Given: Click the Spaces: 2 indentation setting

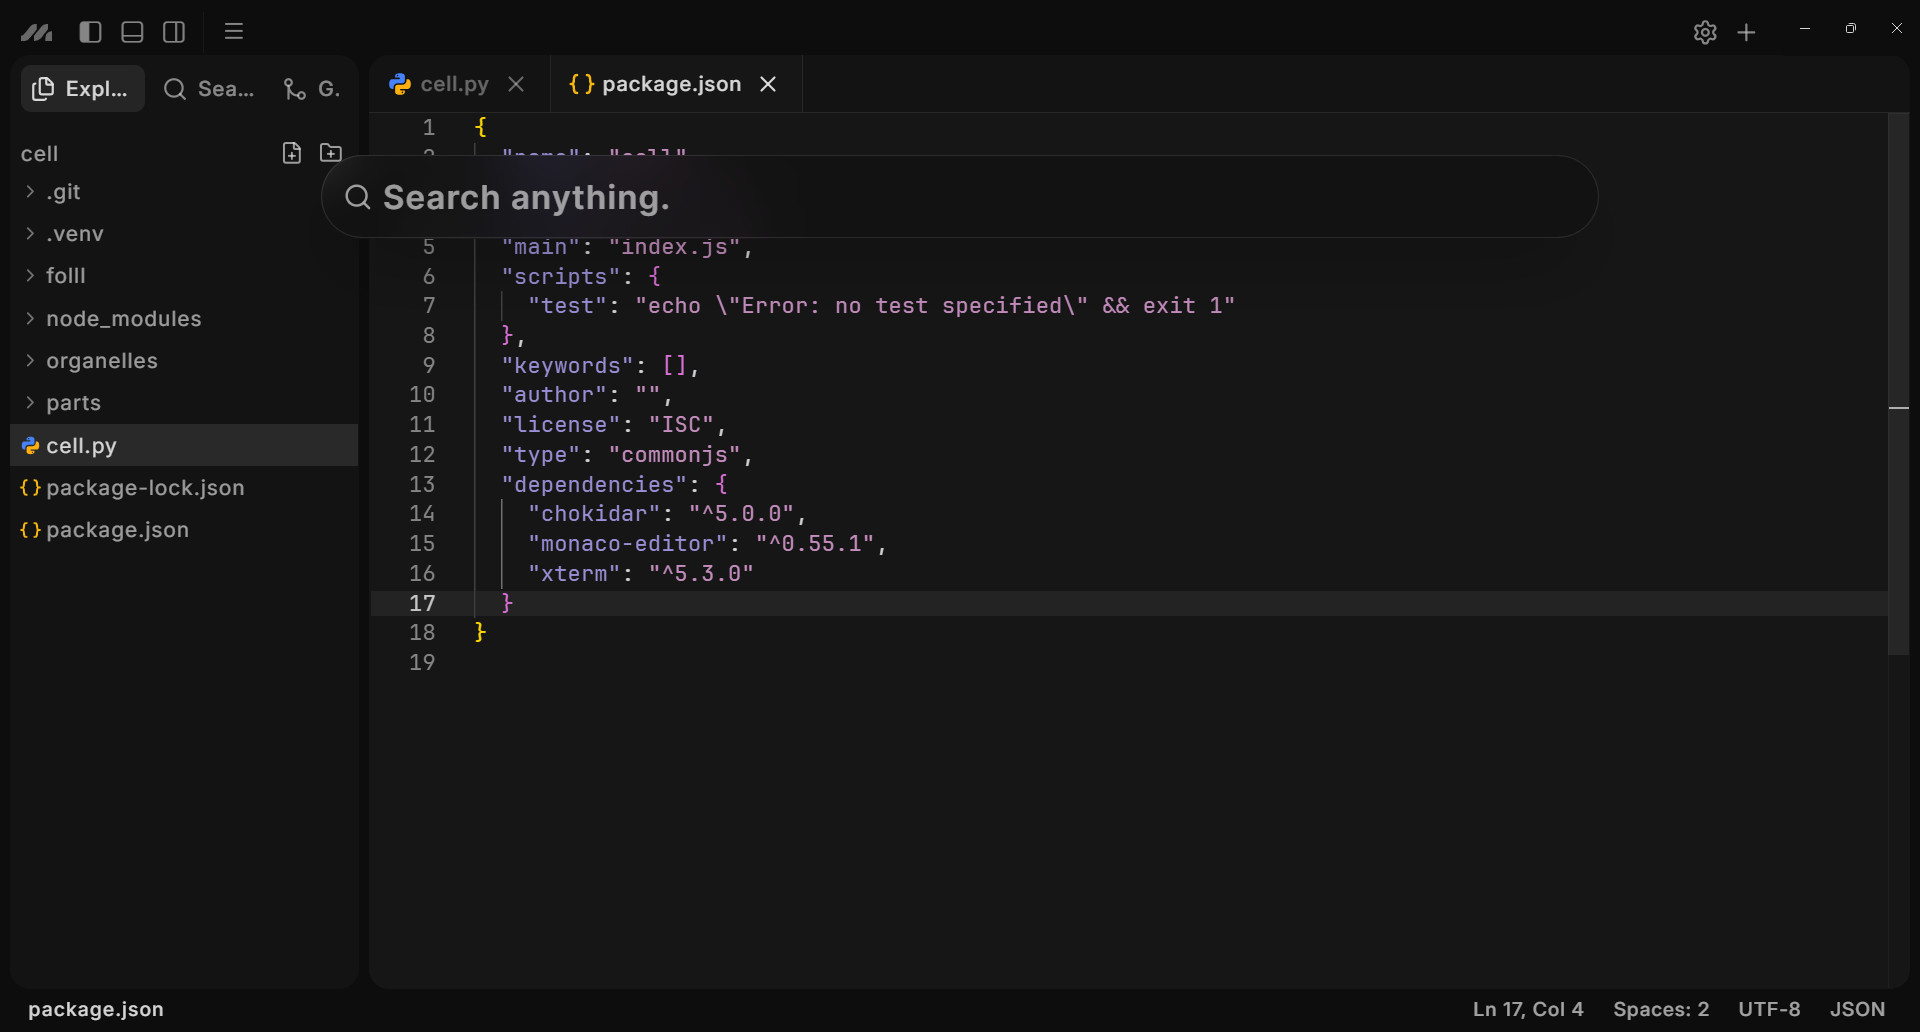Looking at the screenshot, I should (1660, 1009).
